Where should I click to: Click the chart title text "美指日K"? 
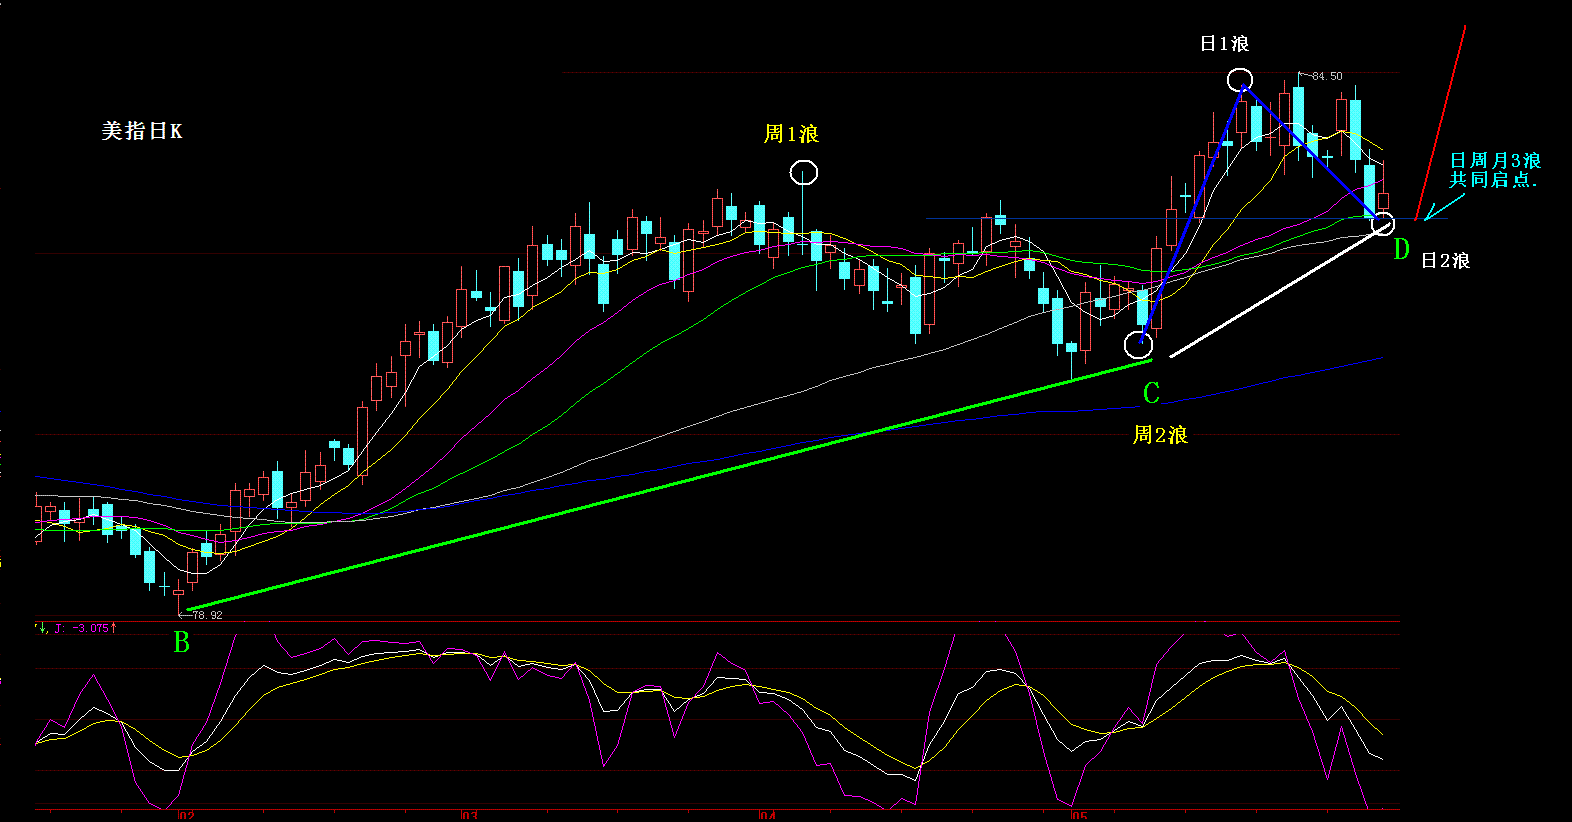click(142, 131)
